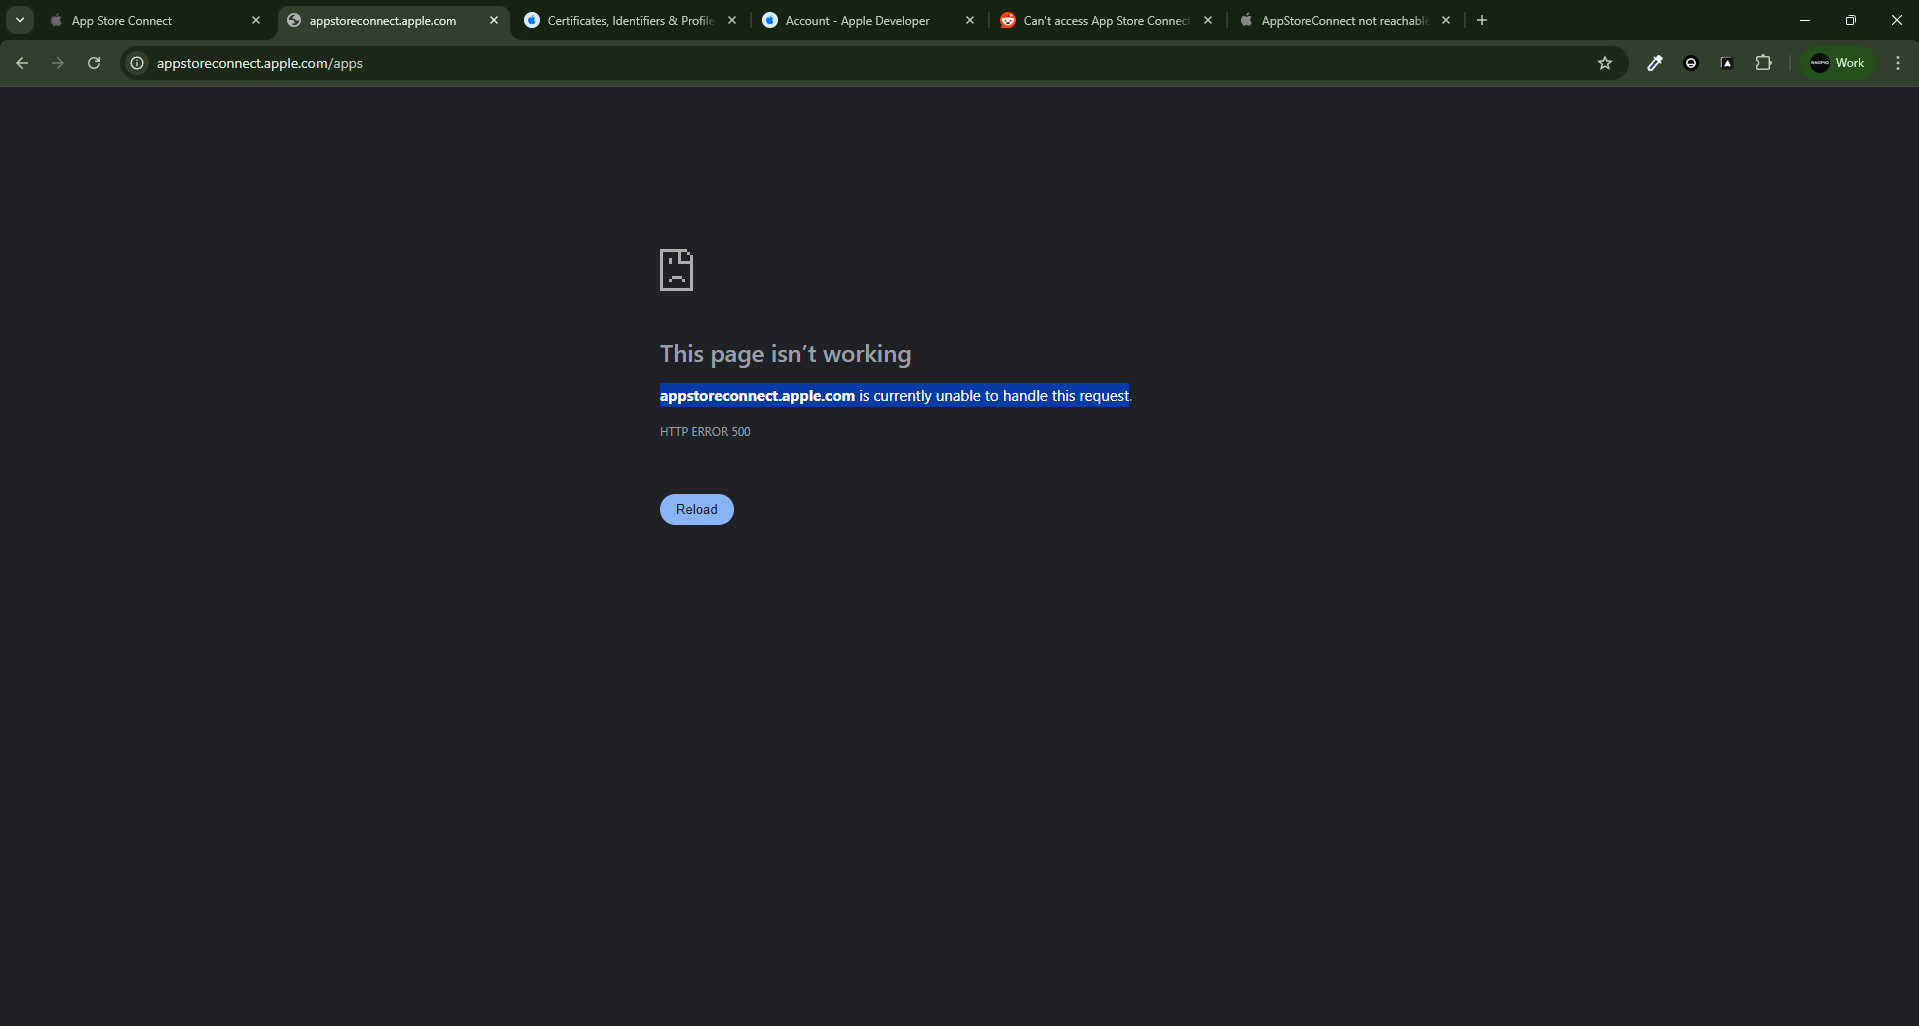This screenshot has width=1919, height=1026.
Task: Go back using the browser back arrow
Action: pyautogui.click(x=22, y=63)
